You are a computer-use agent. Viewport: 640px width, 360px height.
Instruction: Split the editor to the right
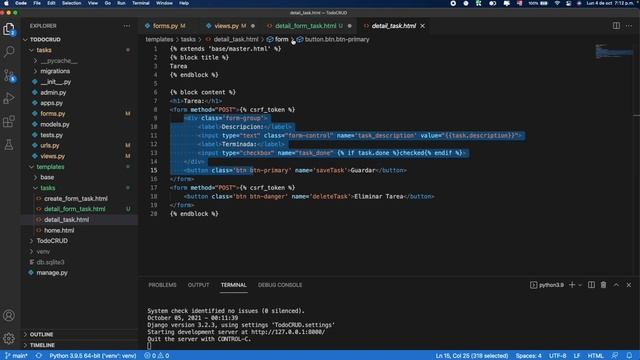click(x=616, y=26)
